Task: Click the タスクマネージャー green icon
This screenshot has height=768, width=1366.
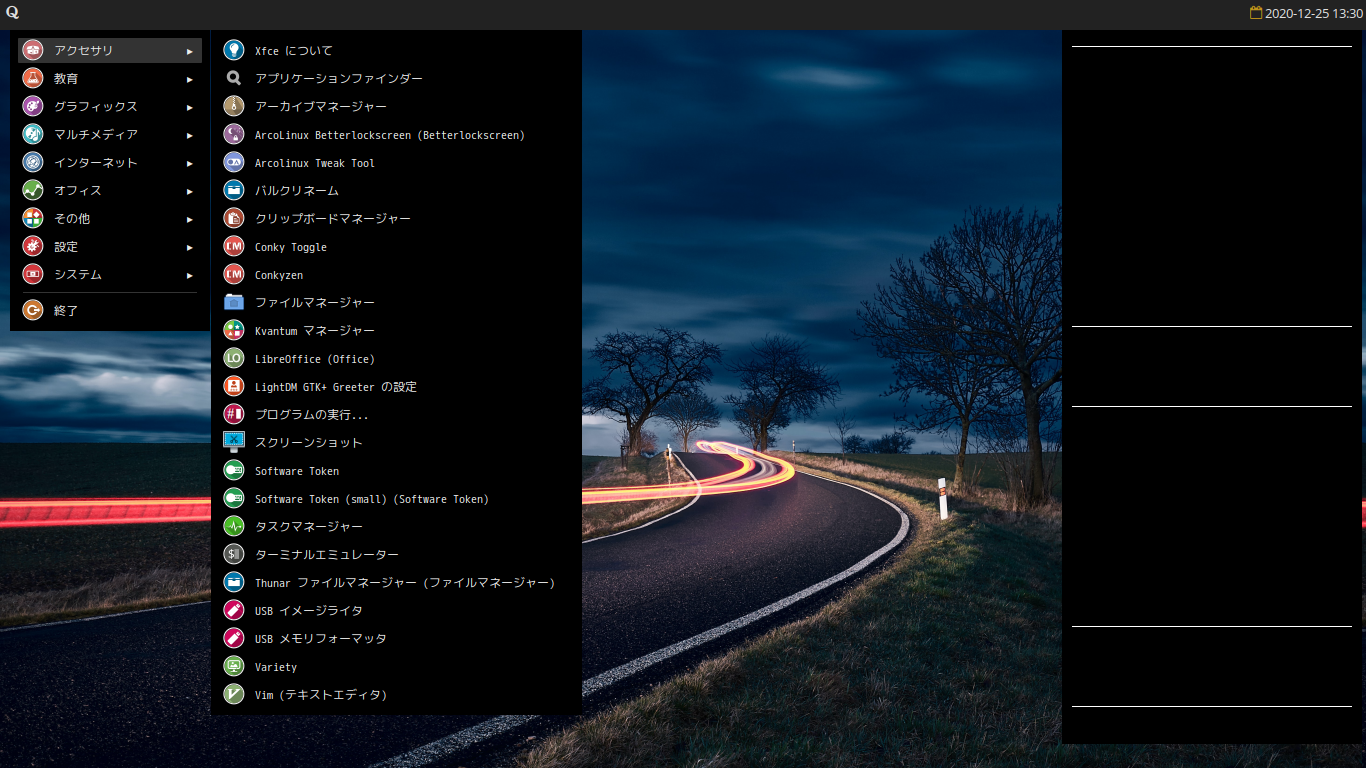Action: pyautogui.click(x=233, y=526)
